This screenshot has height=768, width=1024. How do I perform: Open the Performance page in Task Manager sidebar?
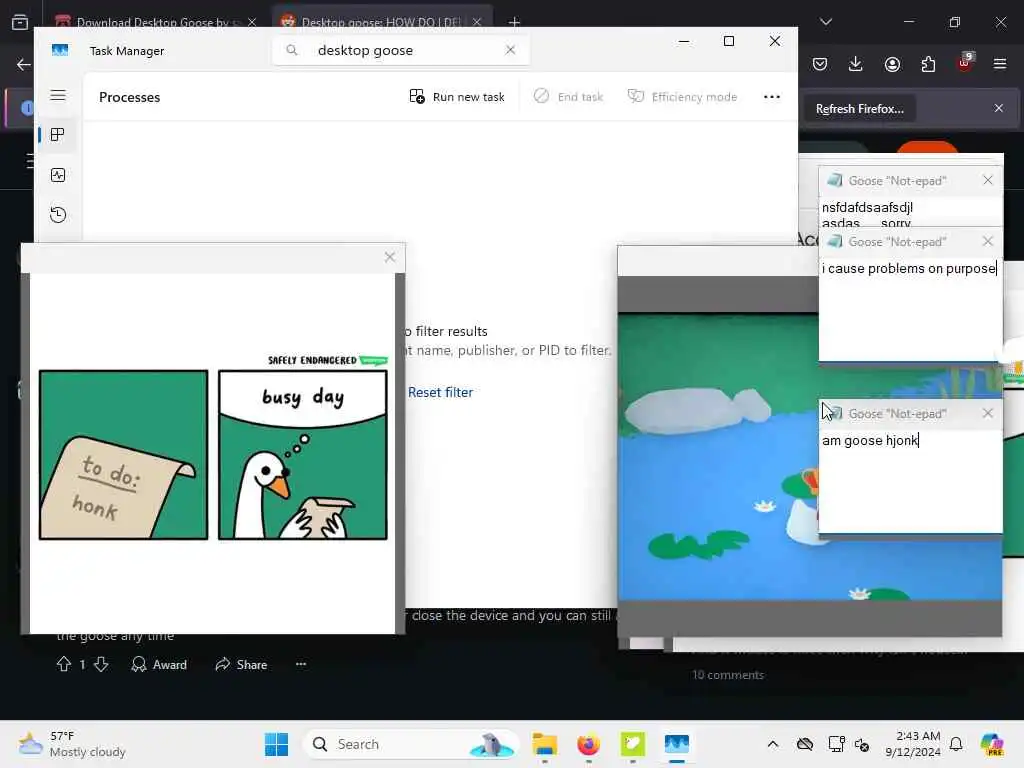[57, 175]
